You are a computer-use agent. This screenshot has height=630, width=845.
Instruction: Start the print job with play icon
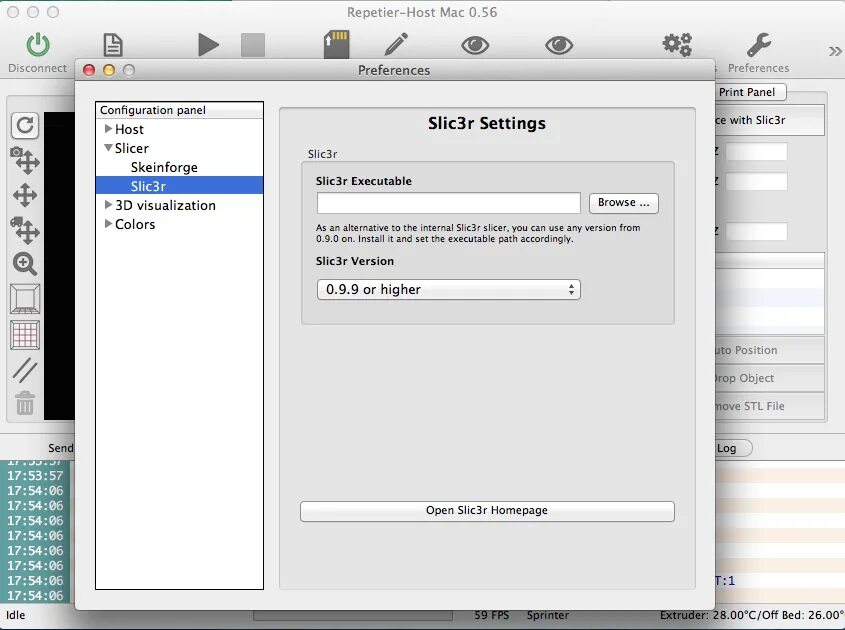(x=208, y=45)
